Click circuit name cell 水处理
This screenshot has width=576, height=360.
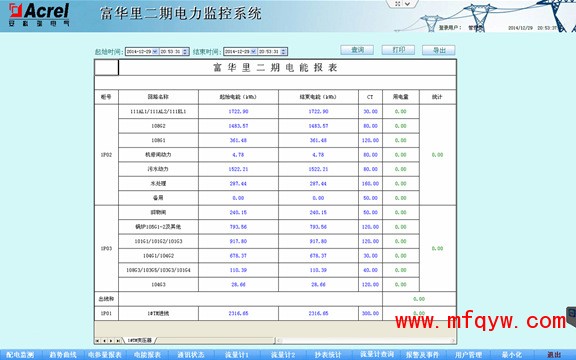[x=158, y=183]
